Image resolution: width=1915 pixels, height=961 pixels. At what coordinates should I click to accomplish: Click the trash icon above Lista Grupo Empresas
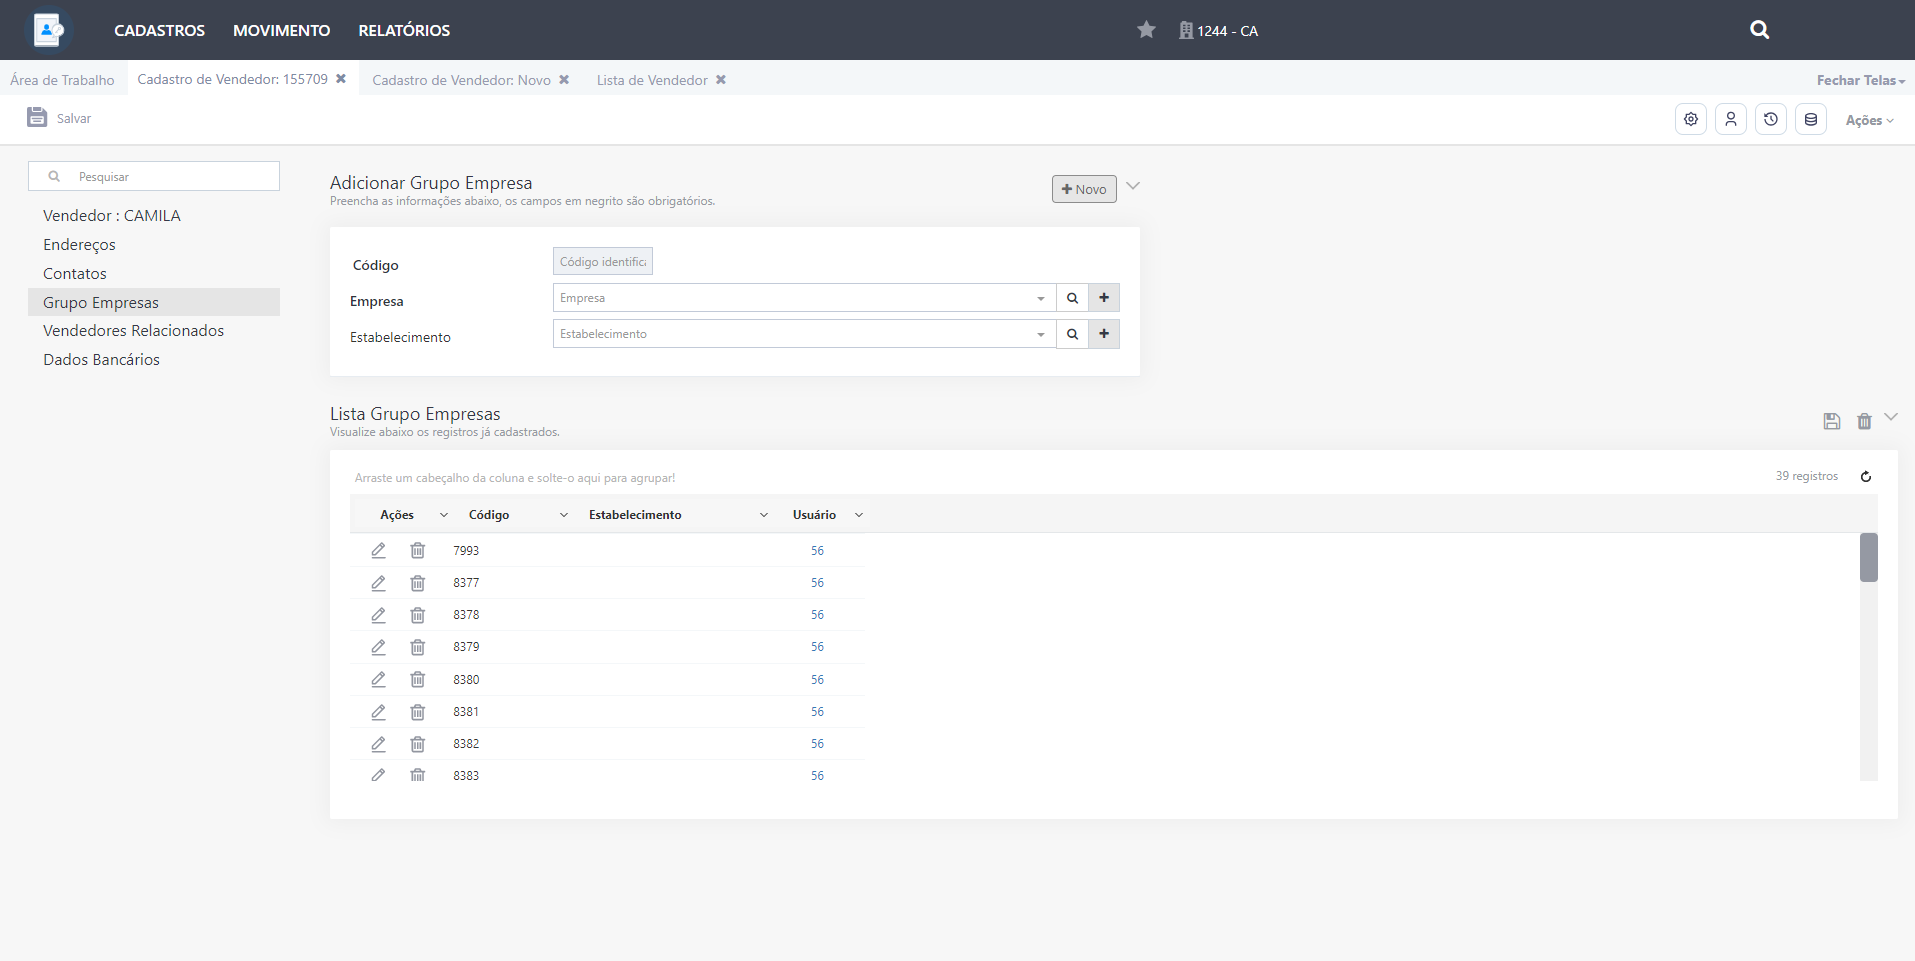(x=1864, y=421)
